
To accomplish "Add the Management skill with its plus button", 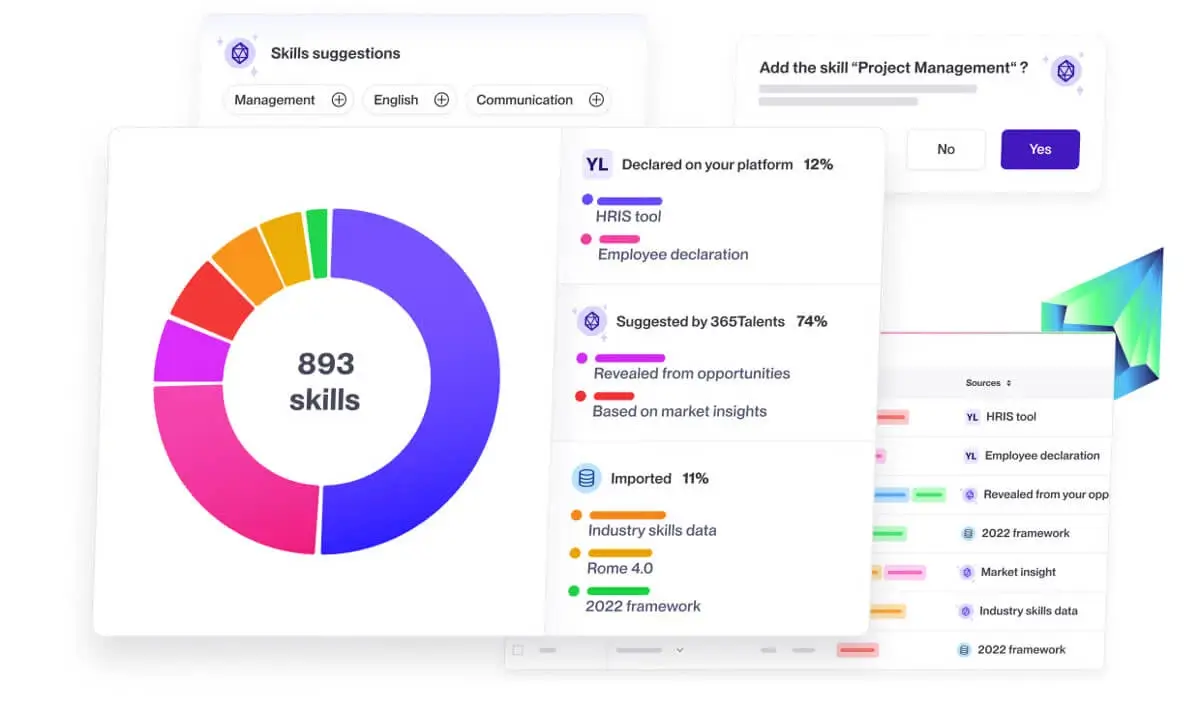I will pos(339,100).
